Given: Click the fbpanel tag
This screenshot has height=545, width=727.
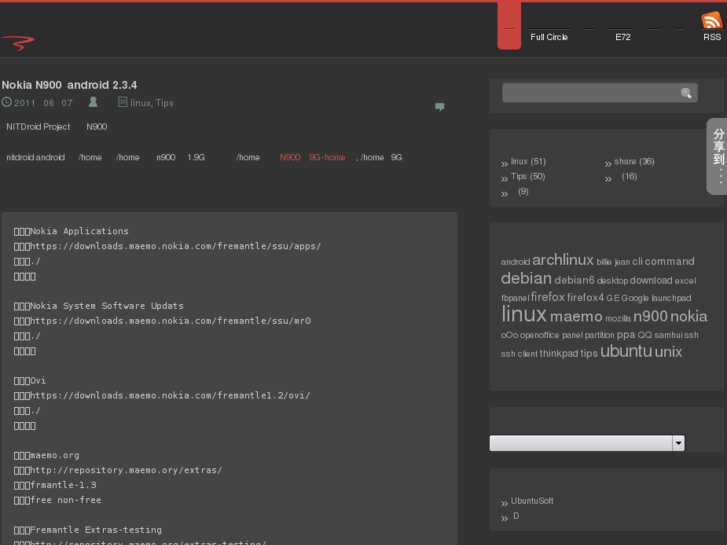Looking at the screenshot, I should point(515,298).
